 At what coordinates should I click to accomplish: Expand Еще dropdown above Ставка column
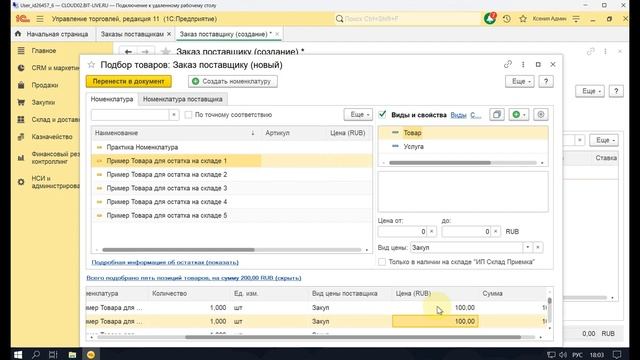(x=604, y=140)
